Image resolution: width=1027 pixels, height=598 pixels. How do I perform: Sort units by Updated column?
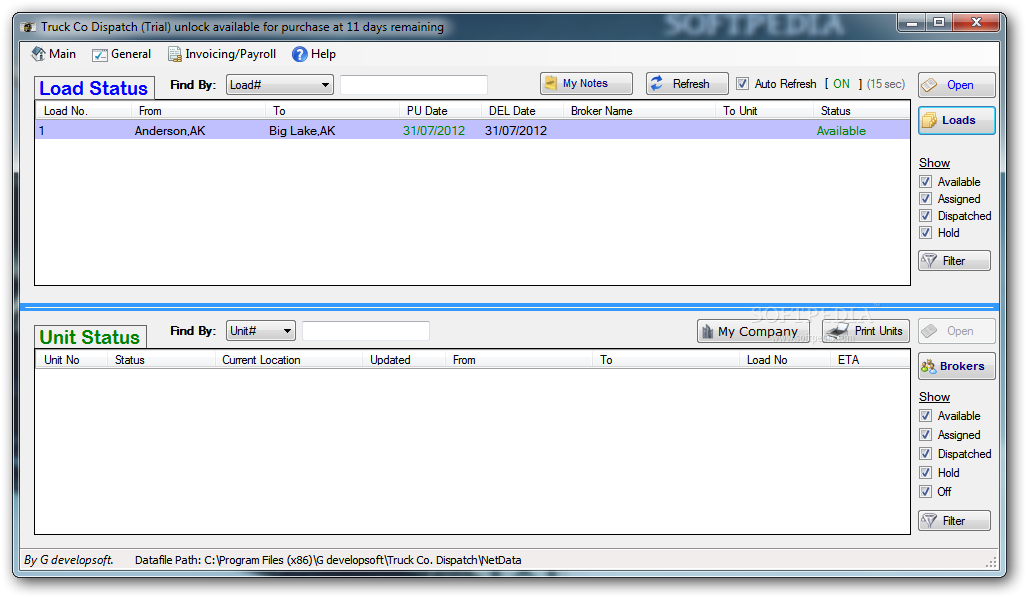403,360
